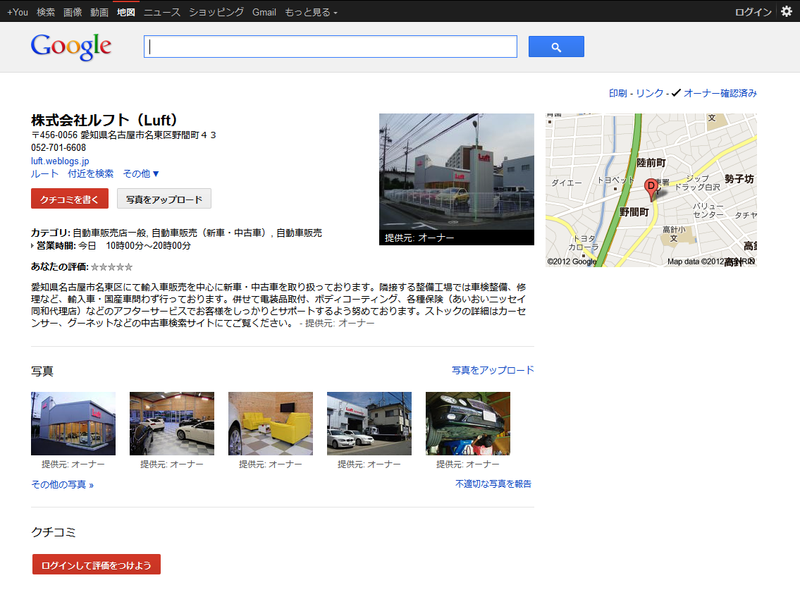This screenshot has height=609, width=800.
Task: Click the business title 株式会社ルフト (Luft)
Action: (x=104, y=120)
